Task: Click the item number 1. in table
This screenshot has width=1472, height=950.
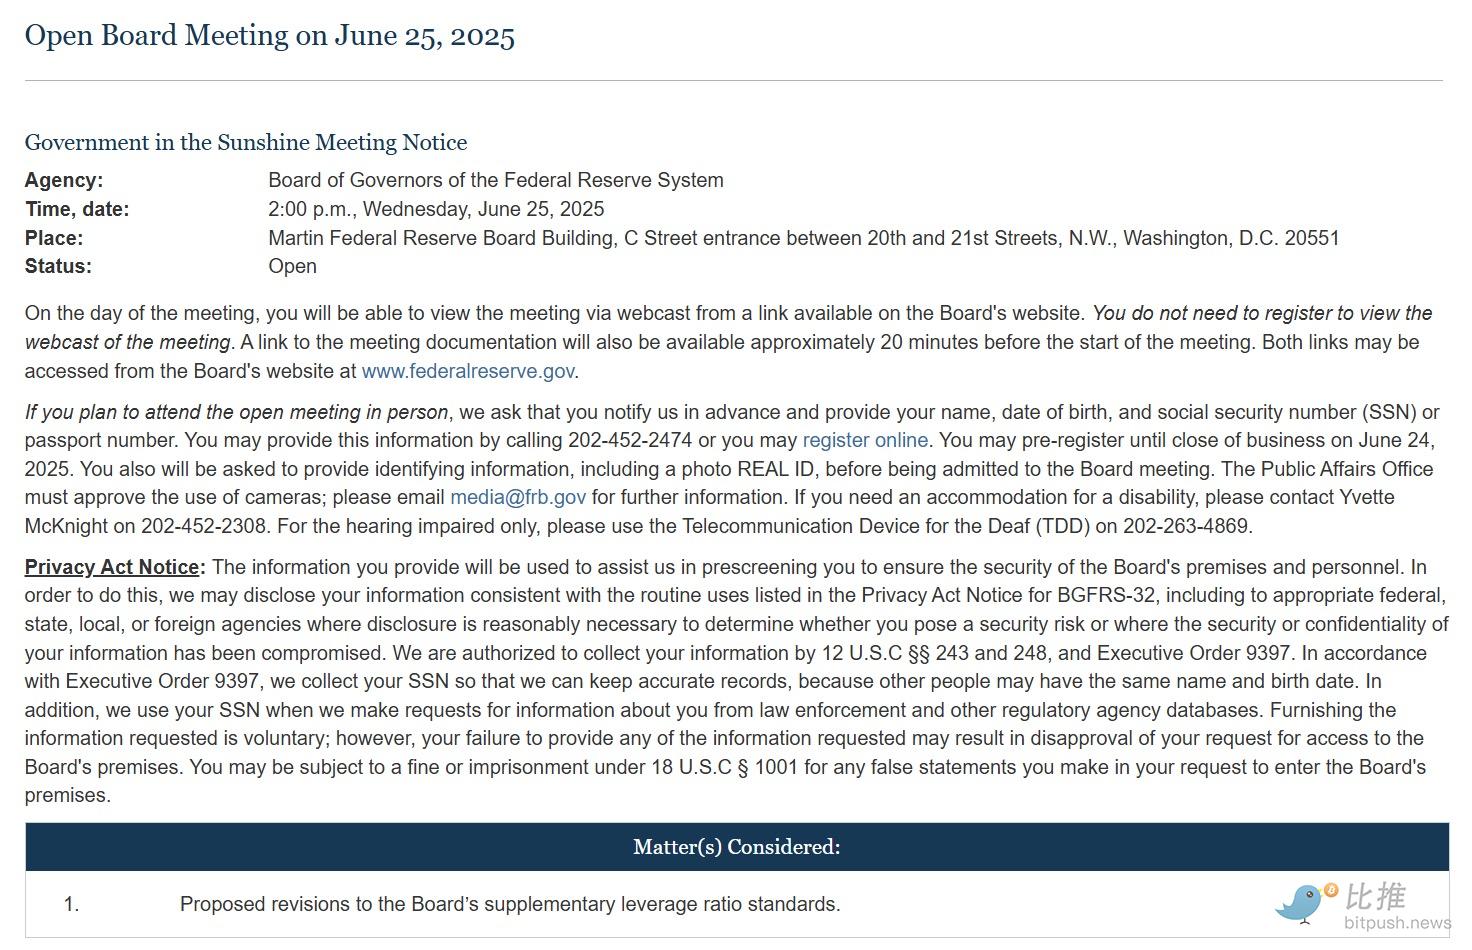Action: [x=71, y=904]
